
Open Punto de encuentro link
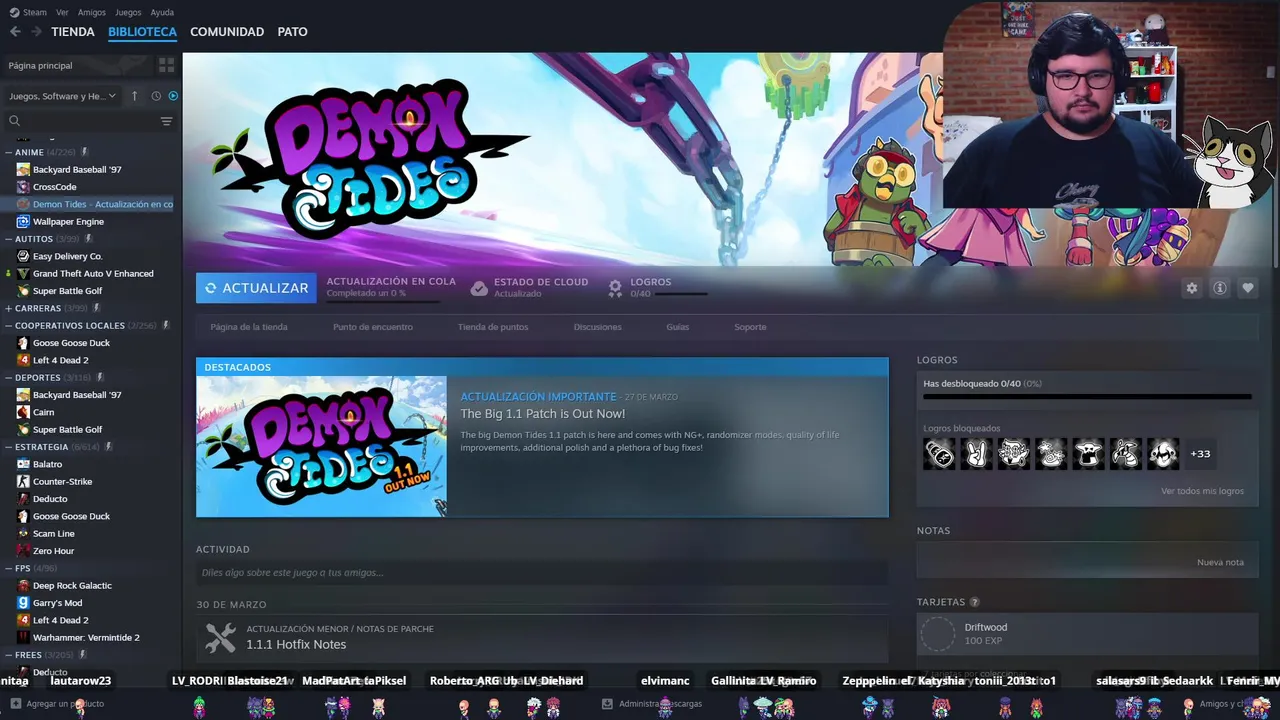point(372,327)
